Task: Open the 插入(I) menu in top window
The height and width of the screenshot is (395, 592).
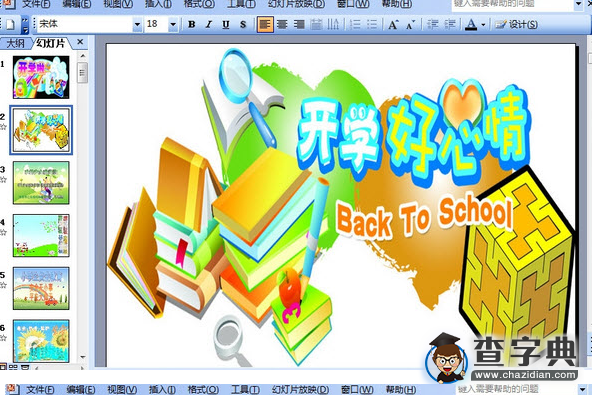Action: (159, 4)
